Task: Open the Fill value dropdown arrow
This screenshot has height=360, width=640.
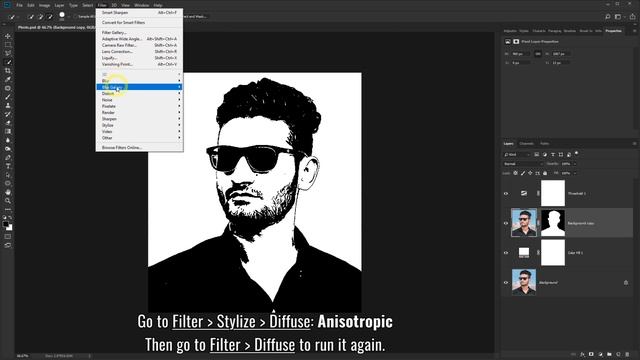Action: click(575, 173)
